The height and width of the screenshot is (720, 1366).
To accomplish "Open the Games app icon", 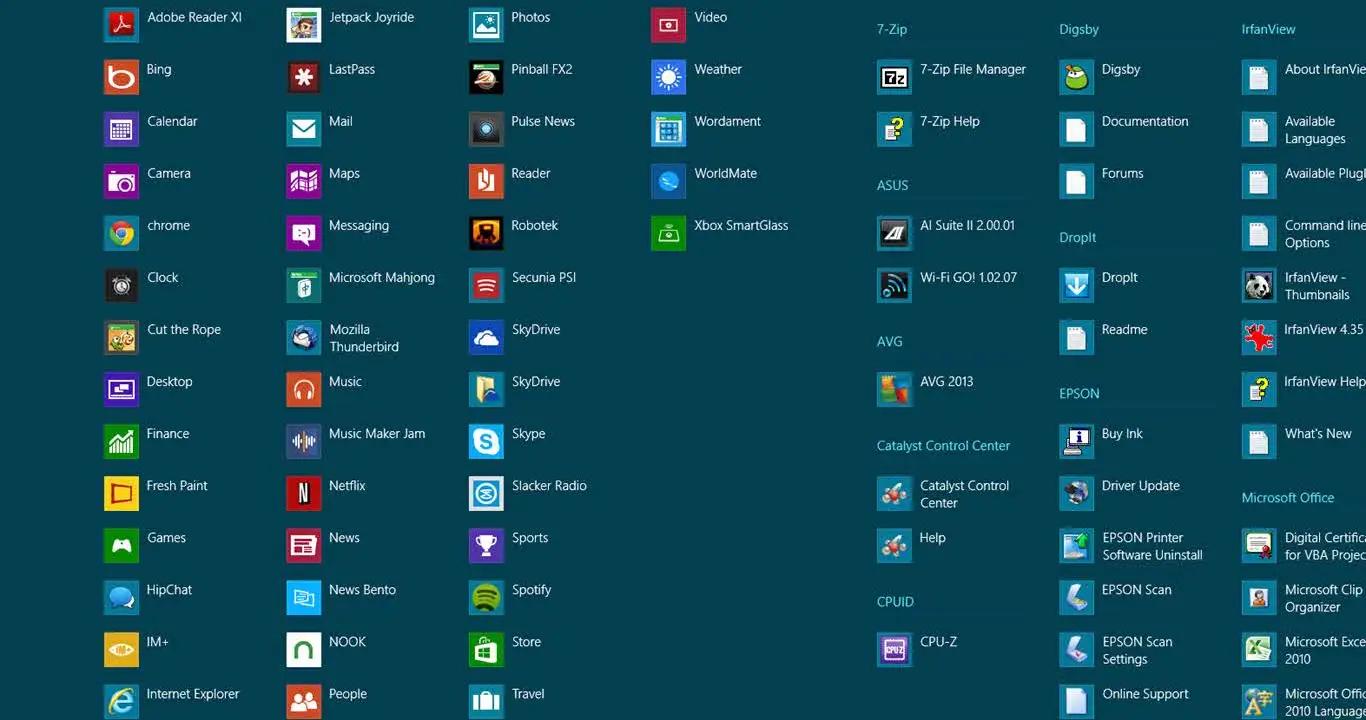I will coord(121,545).
